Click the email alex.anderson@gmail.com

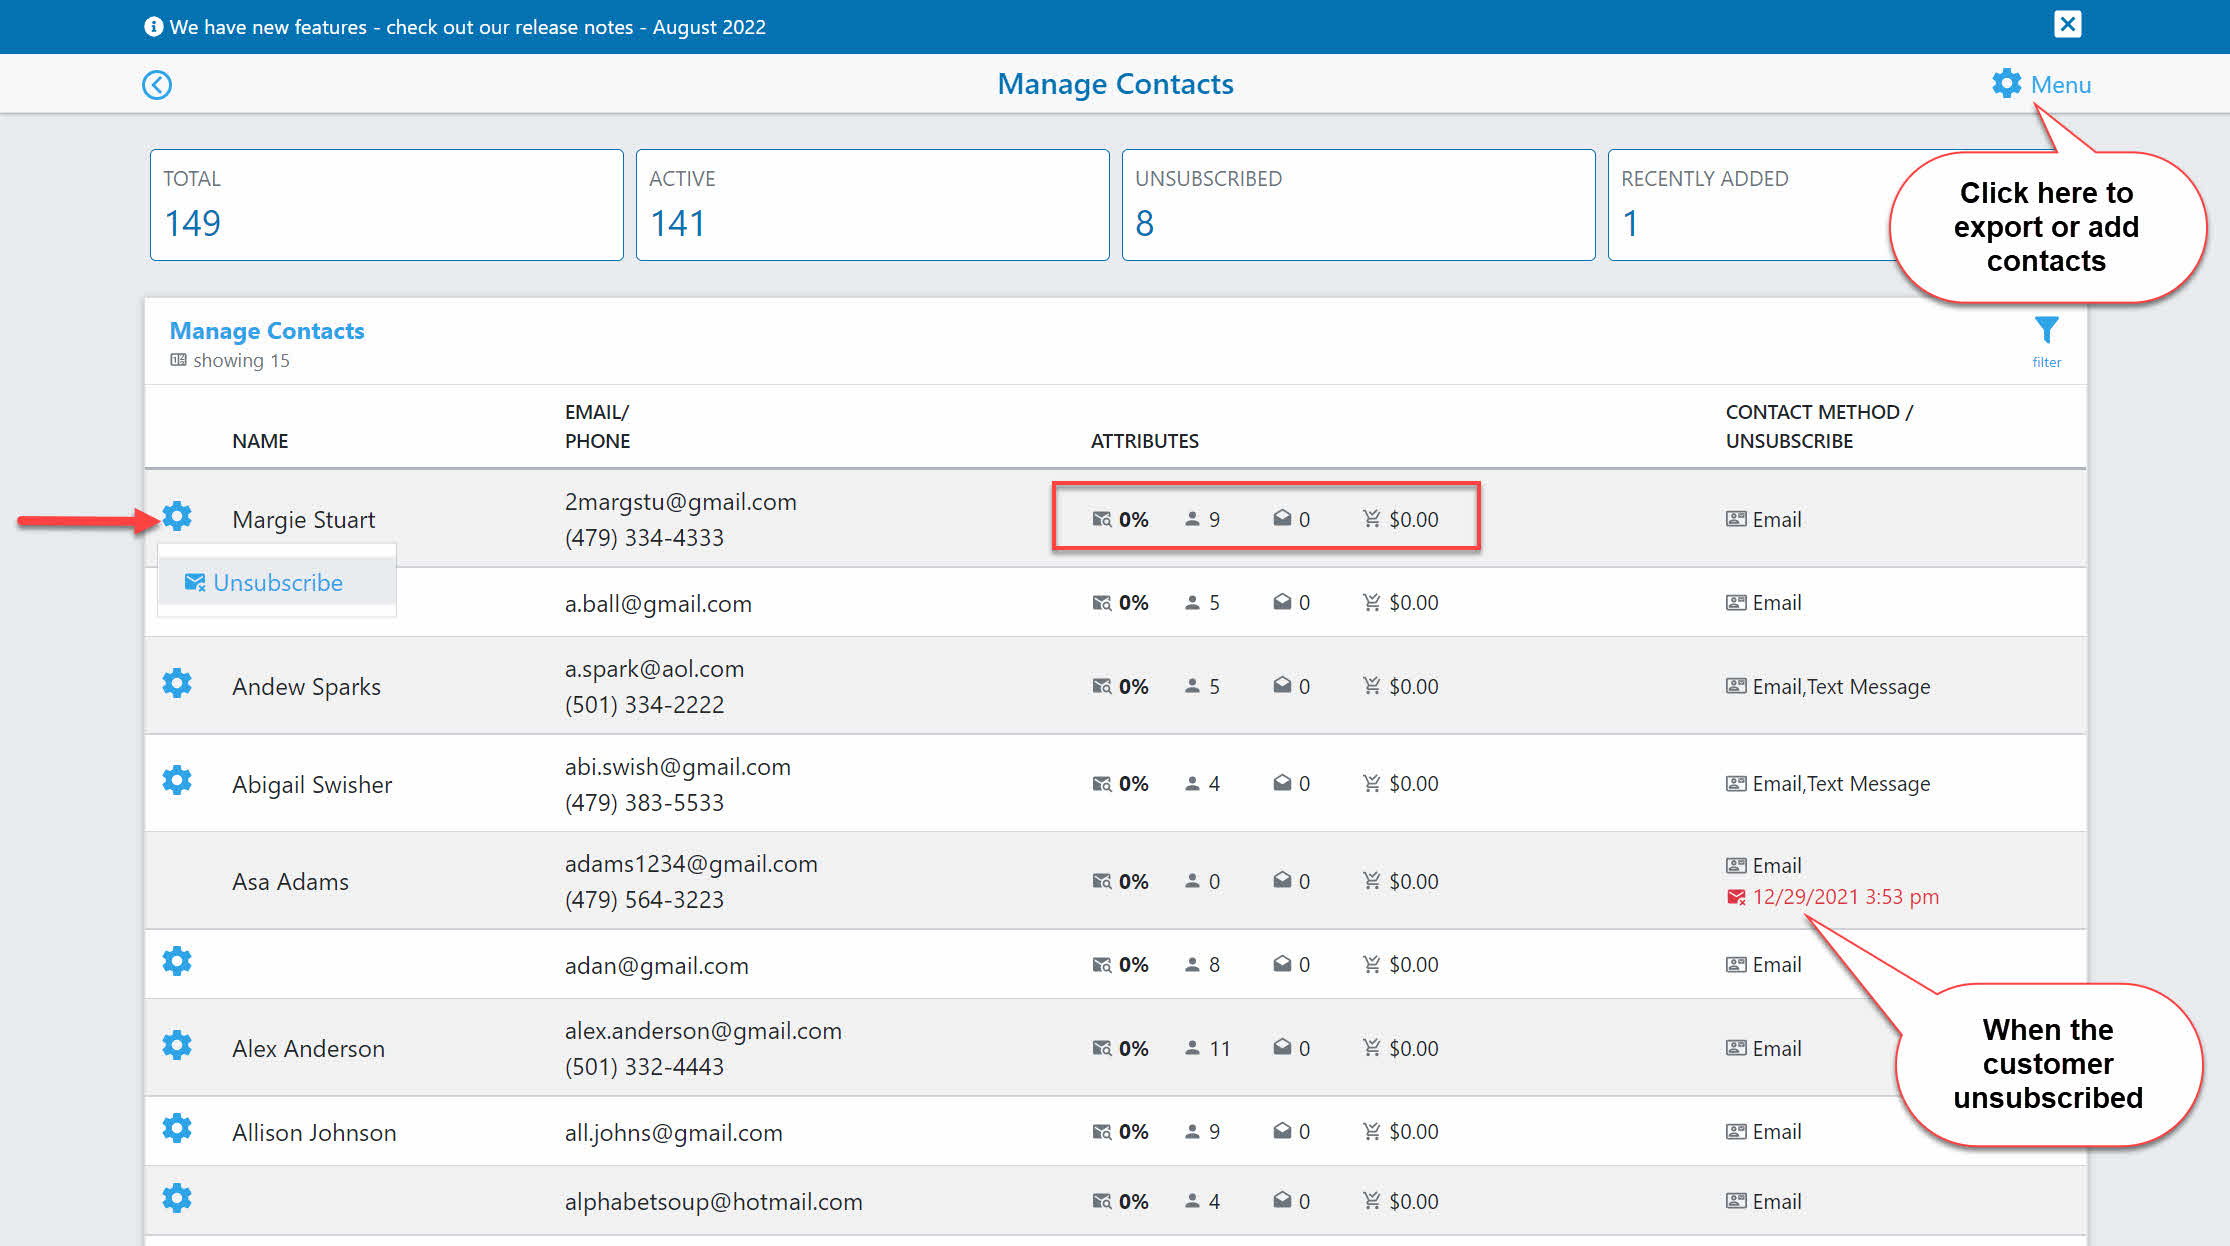coord(703,1031)
